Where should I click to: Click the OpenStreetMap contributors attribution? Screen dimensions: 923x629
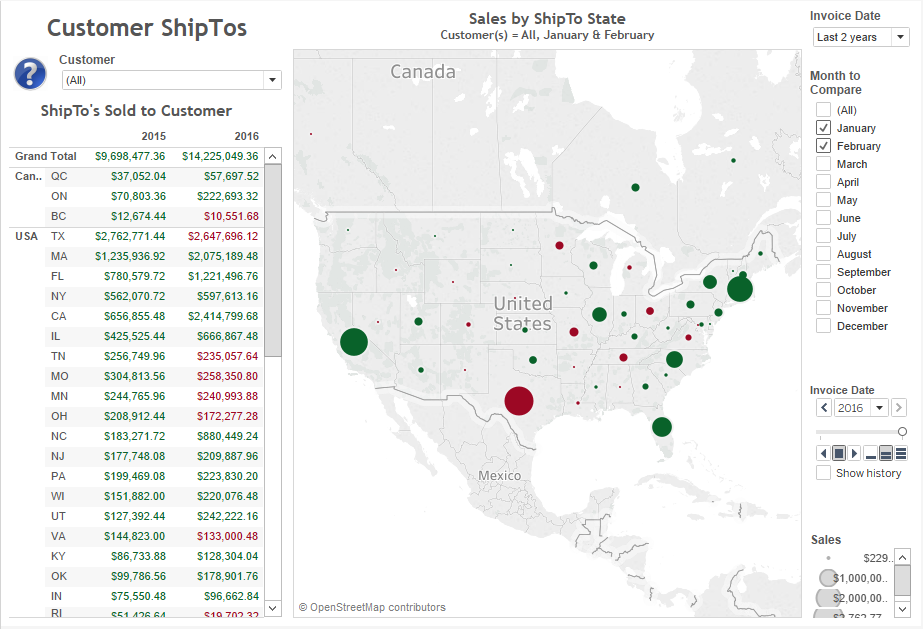[372, 607]
